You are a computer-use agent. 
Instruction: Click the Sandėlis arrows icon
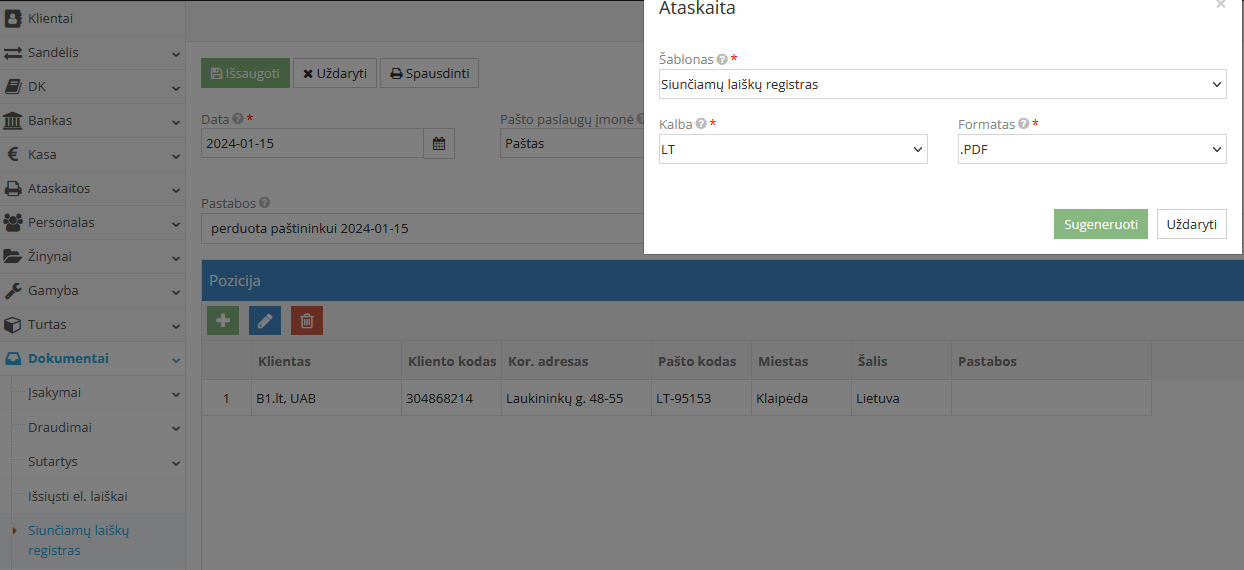[13, 53]
